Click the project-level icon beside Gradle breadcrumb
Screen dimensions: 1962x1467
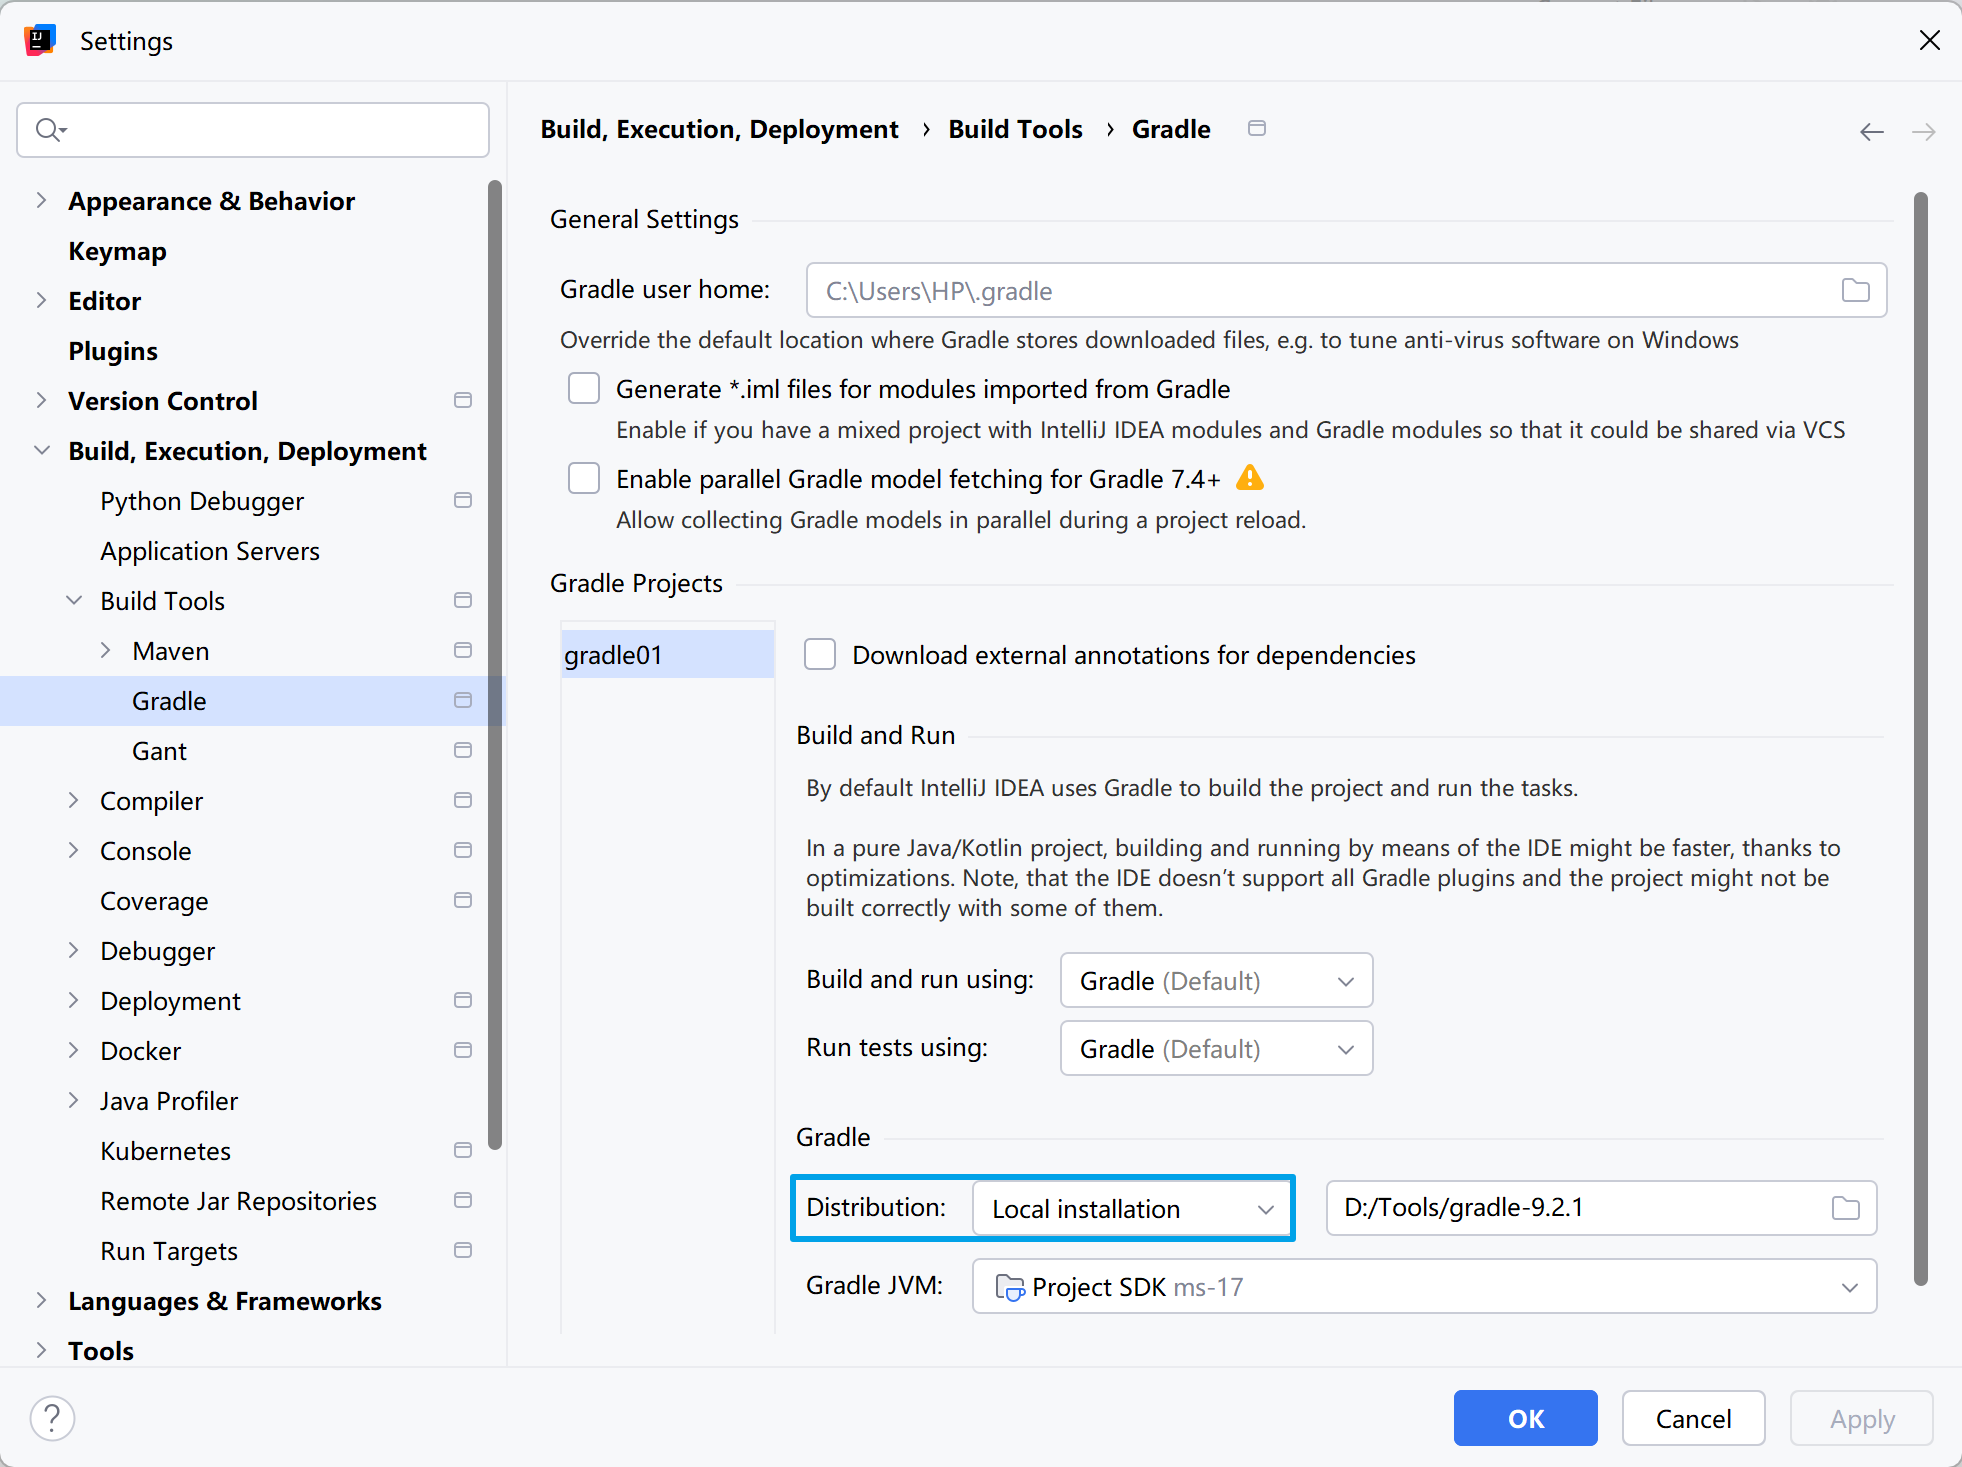coord(1257,128)
